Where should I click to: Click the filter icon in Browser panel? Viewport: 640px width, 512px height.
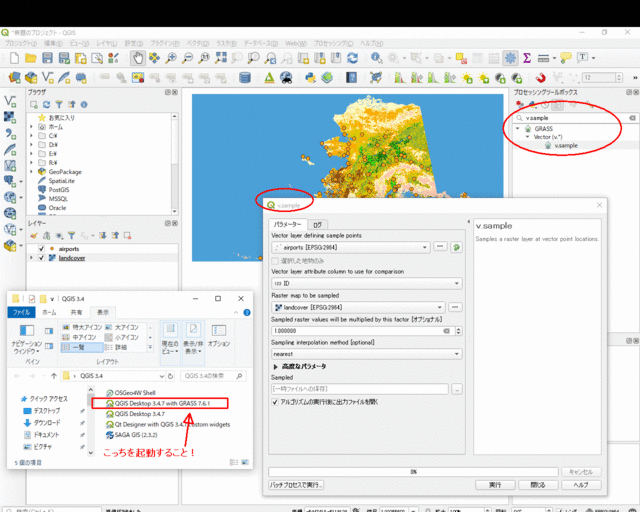59,105
